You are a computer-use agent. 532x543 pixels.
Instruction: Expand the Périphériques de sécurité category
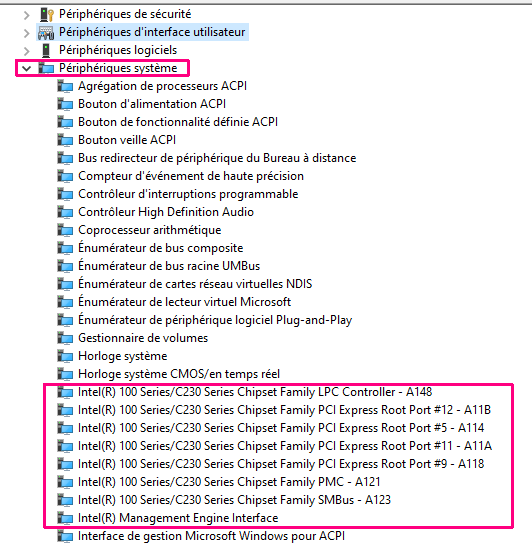[x=27, y=15]
